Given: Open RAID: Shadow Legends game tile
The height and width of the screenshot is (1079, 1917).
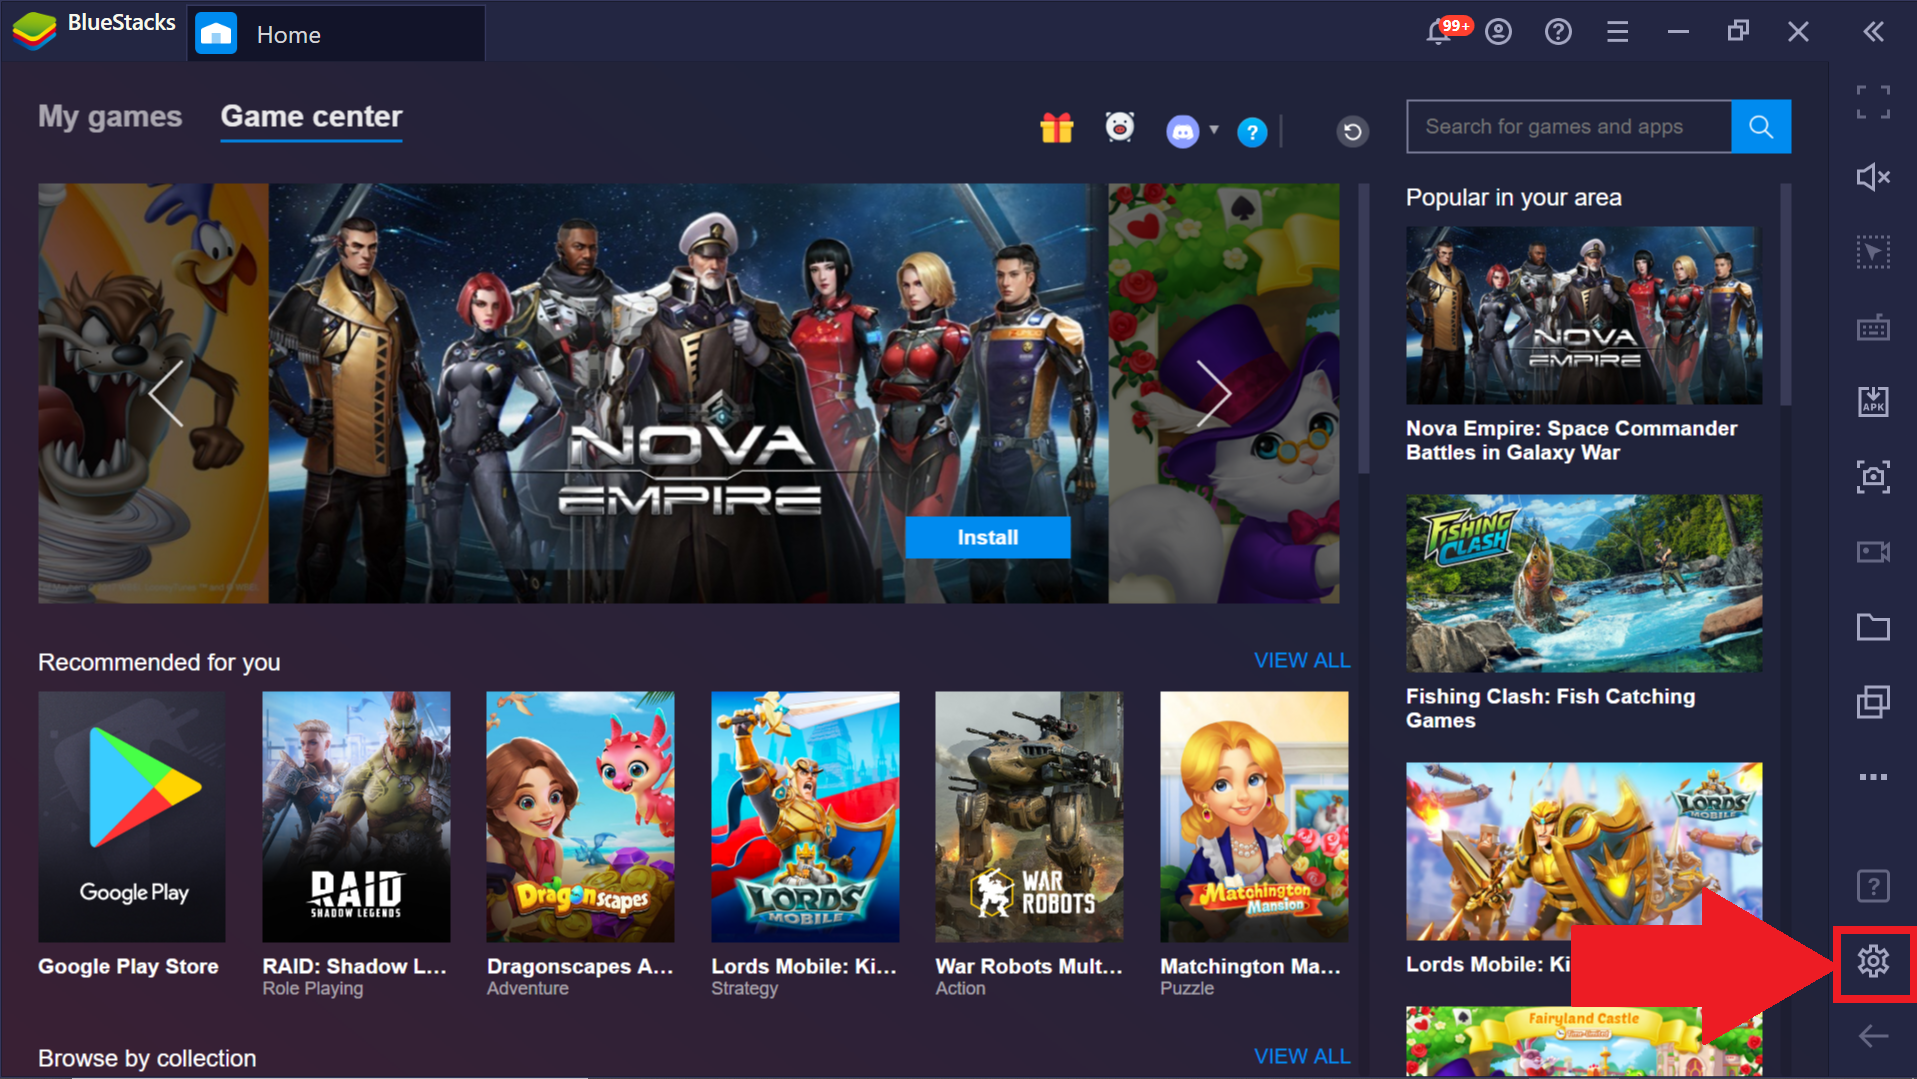Looking at the screenshot, I should coord(356,817).
